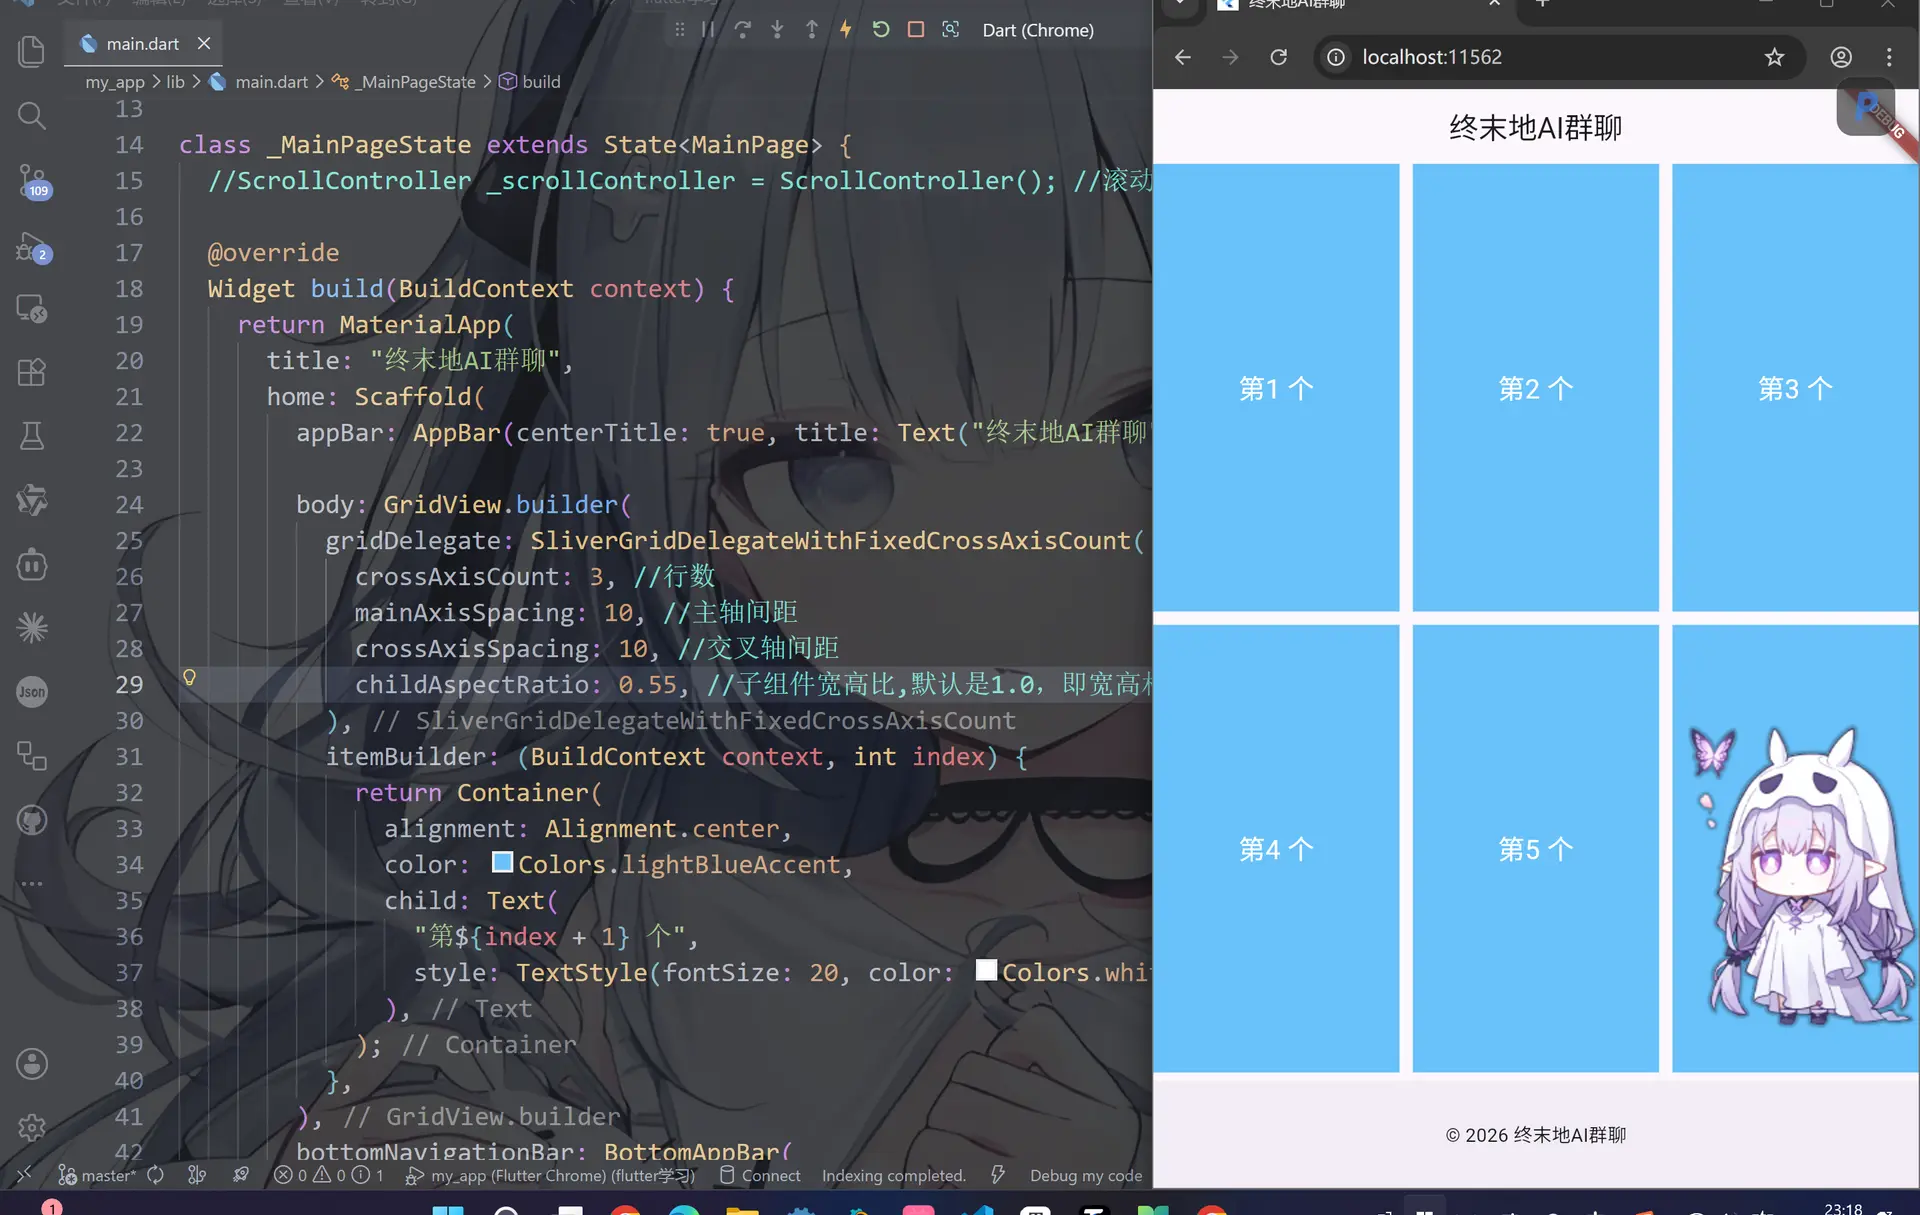1920x1215 pixels.
Task: Click the 终末地AI群聊 app bar title
Action: [1536, 128]
